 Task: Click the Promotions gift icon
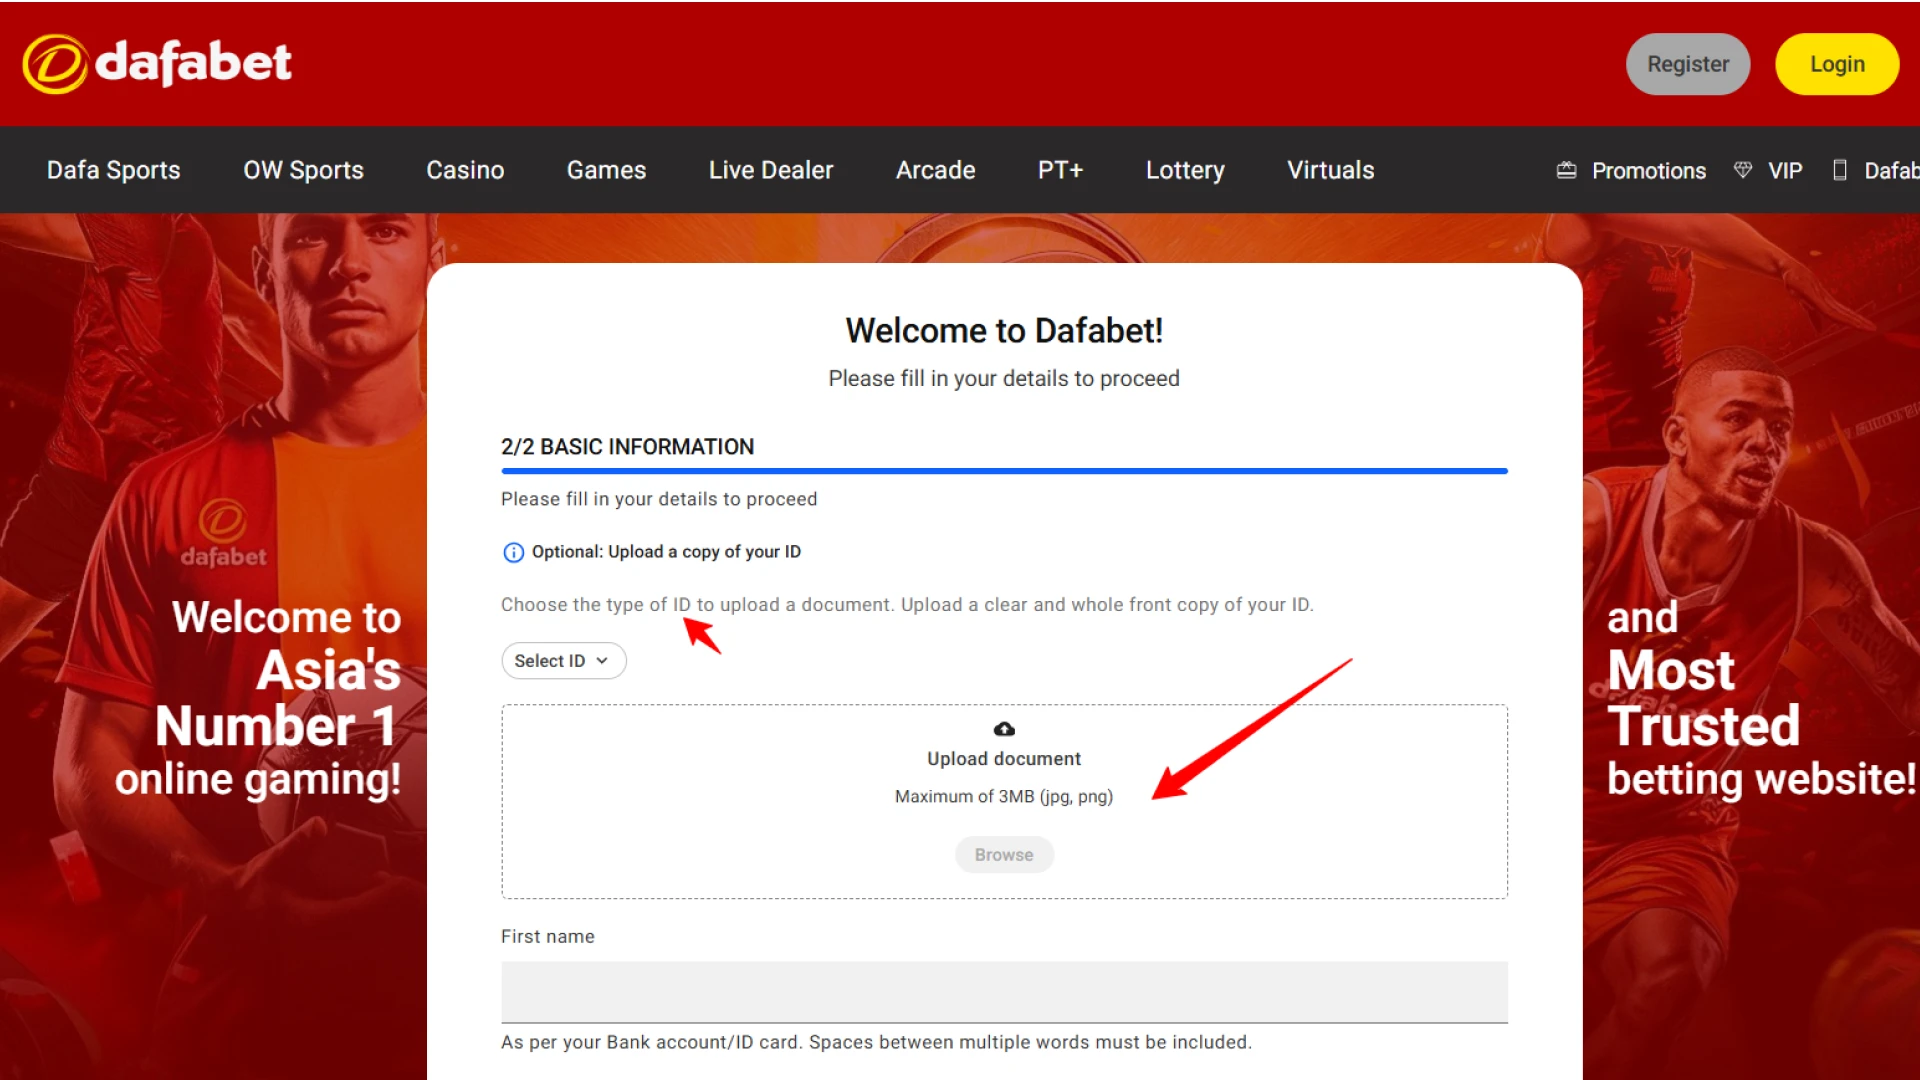click(1565, 170)
